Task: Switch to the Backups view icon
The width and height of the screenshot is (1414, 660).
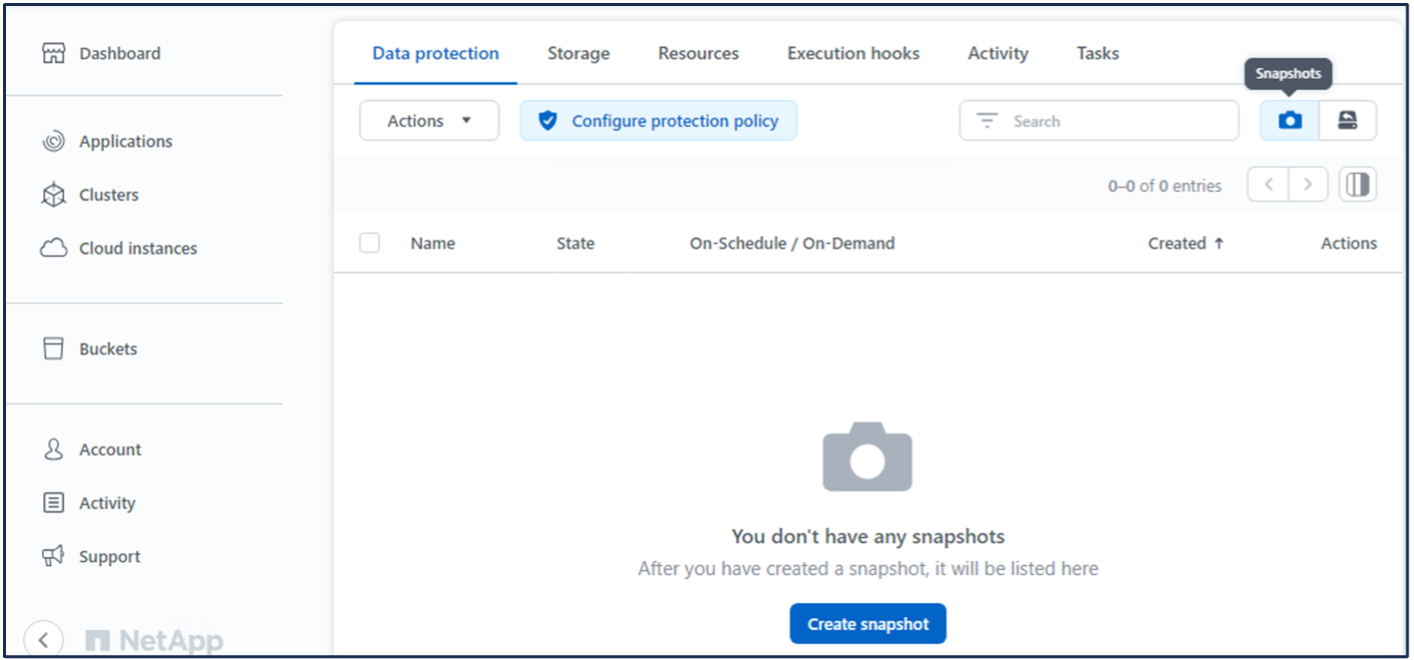Action: point(1347,121)
